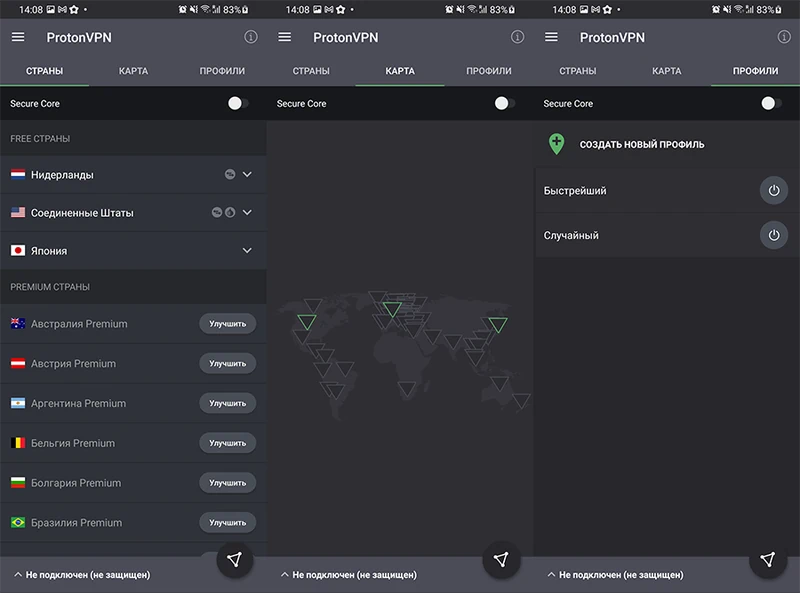Enable Secure Core on the ПРОФИЛИ screen
Image resolution: width=800 pixels, height=593 pixels.
768,103
